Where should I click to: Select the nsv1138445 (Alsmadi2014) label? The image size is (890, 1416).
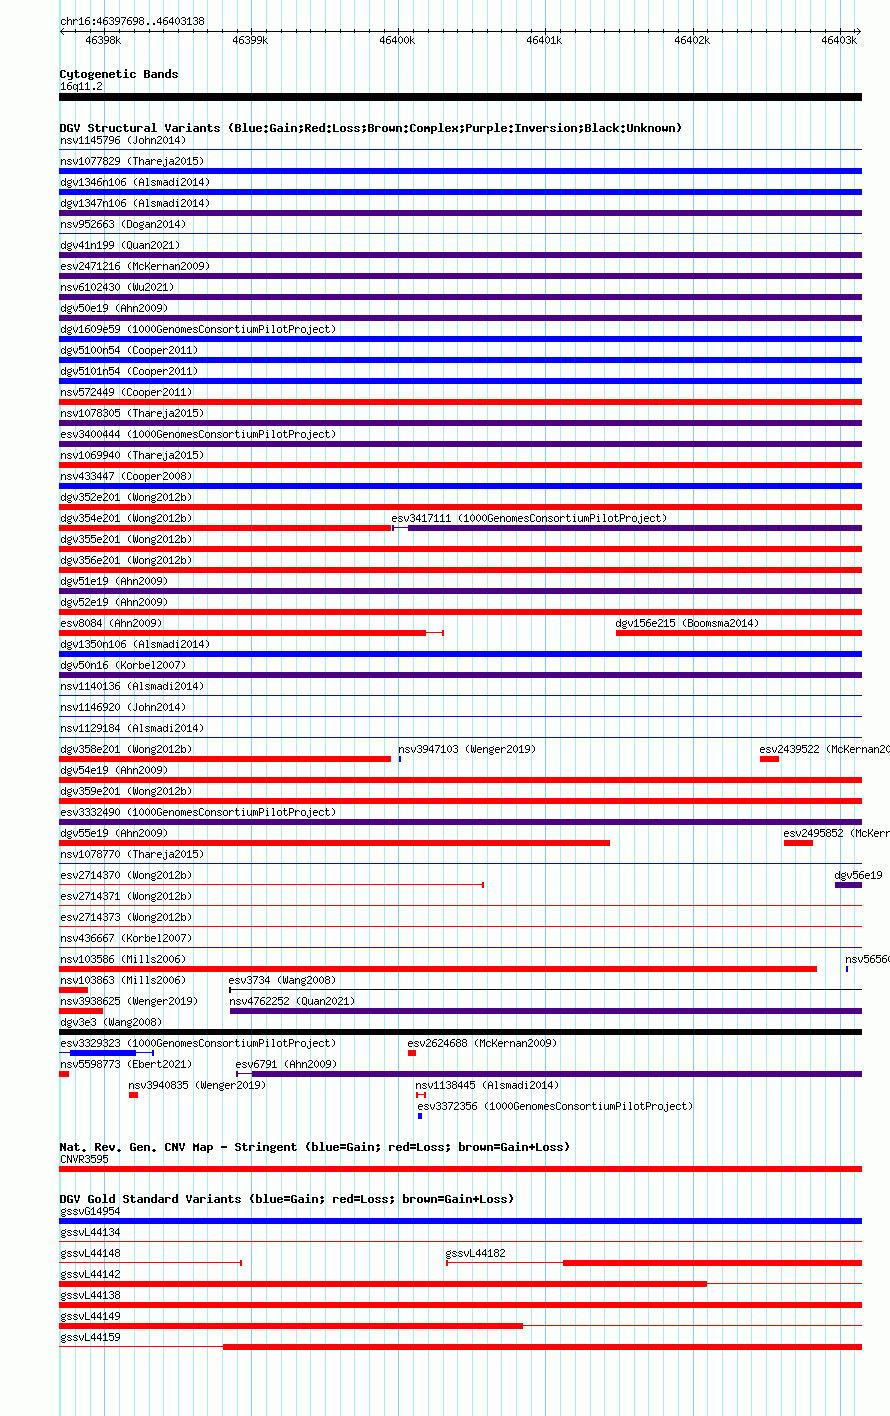click(x=488, y=1085)
